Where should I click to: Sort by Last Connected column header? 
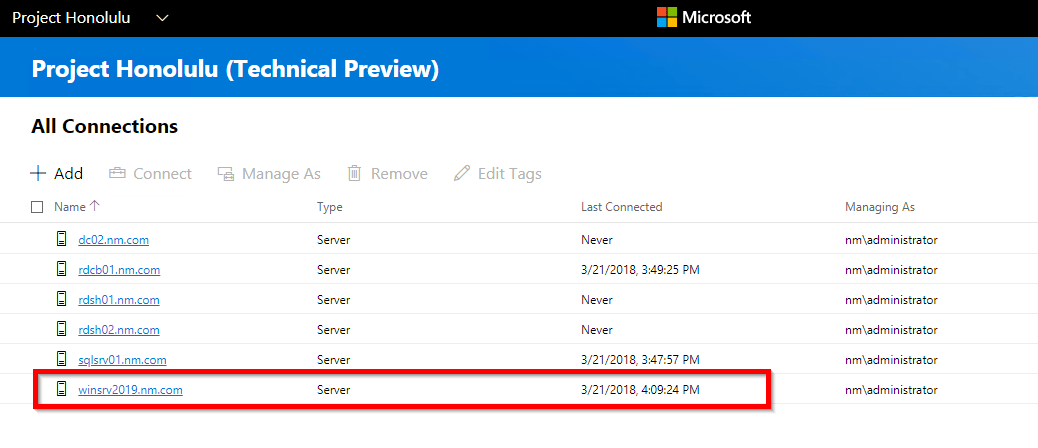click(622, 207)
